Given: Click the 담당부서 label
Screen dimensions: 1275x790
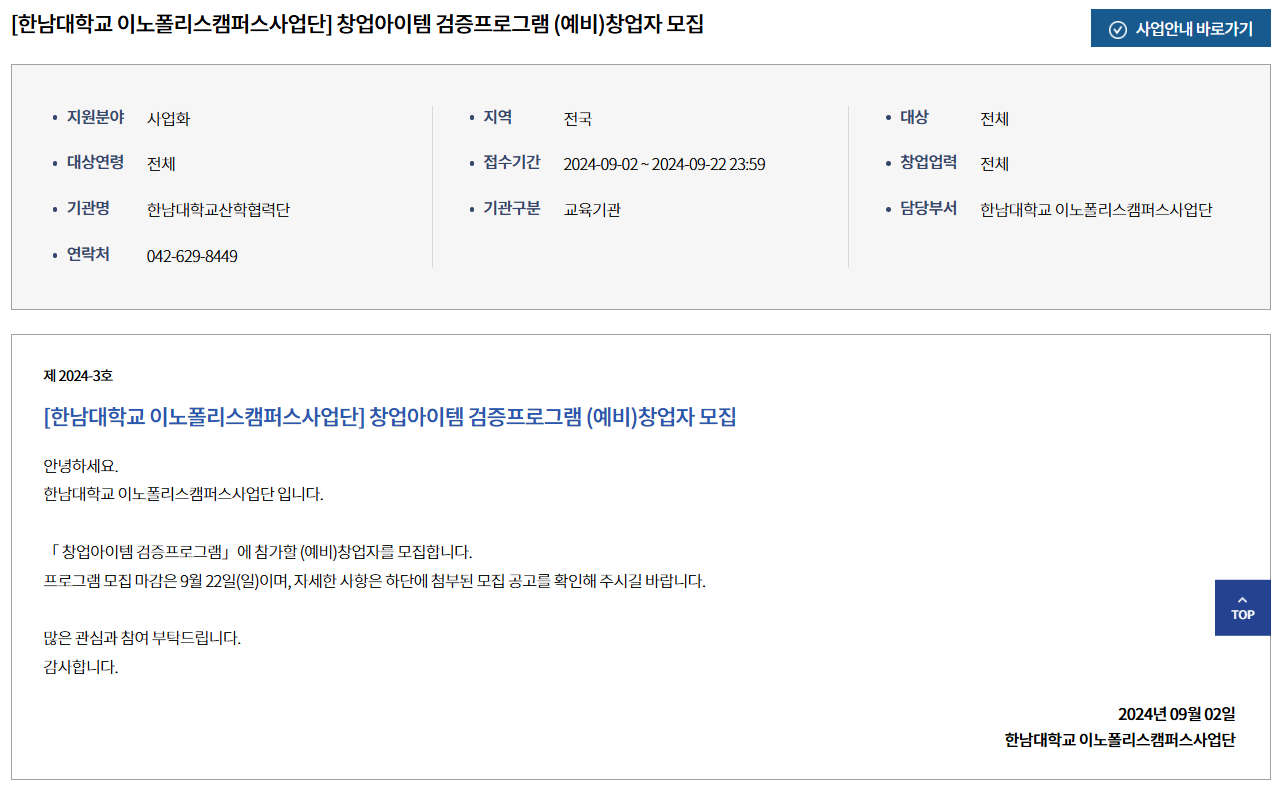Looking at the screenshot, I should (x=928, y=208).
